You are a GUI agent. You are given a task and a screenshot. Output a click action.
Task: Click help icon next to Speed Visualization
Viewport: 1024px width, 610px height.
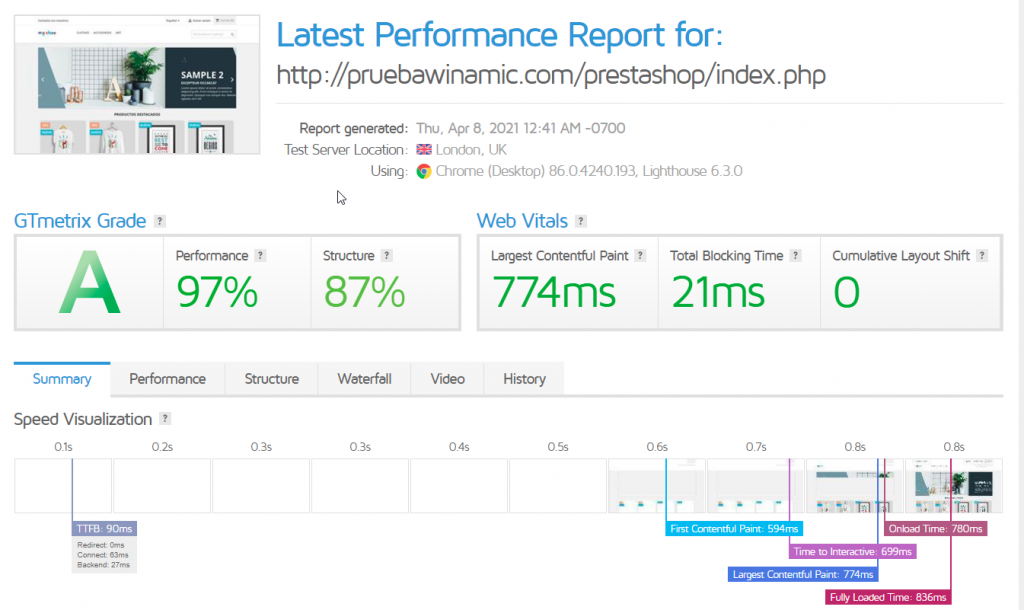(x=166, y=419)
